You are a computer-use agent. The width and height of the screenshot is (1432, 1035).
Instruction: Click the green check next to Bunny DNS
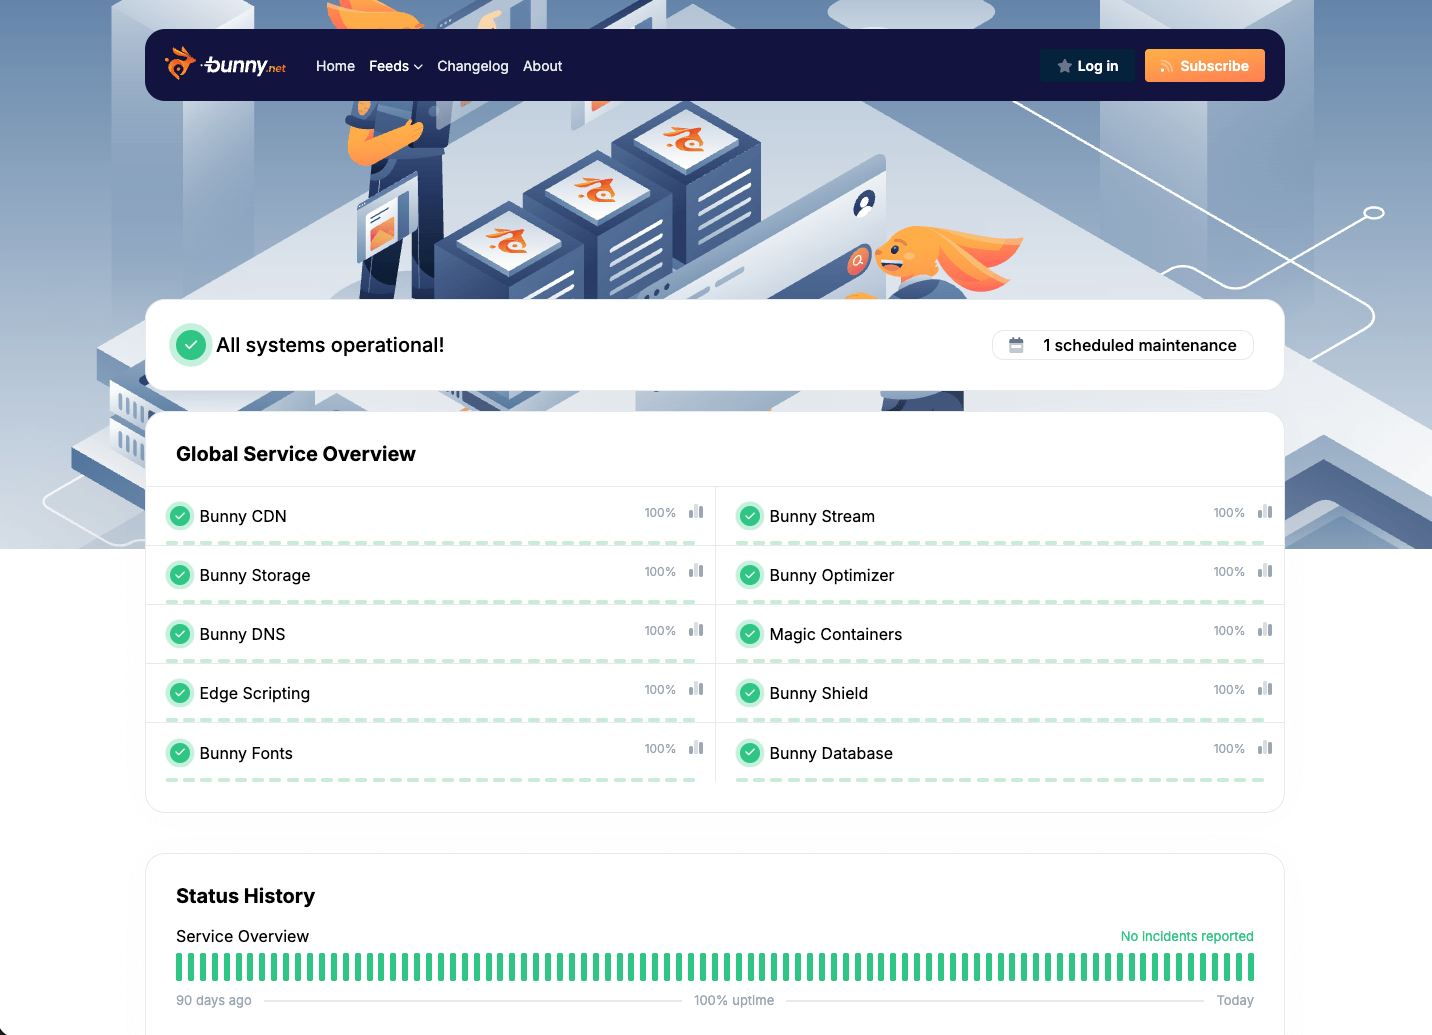click(x=180, y=634)
